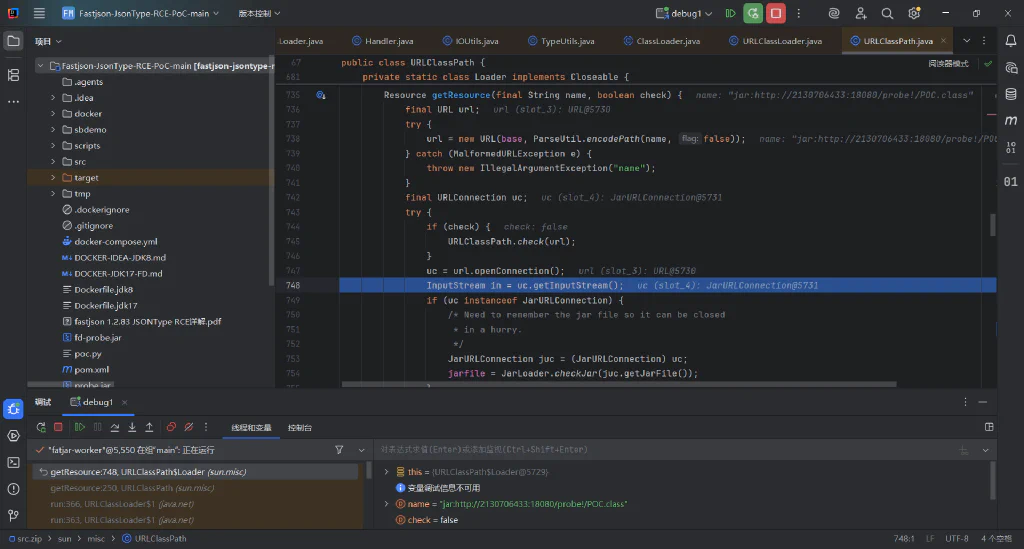The width and height of the screenshot is (1024, 549).
Task: Expand the target folder in project tree
Action: click(53, 178)
